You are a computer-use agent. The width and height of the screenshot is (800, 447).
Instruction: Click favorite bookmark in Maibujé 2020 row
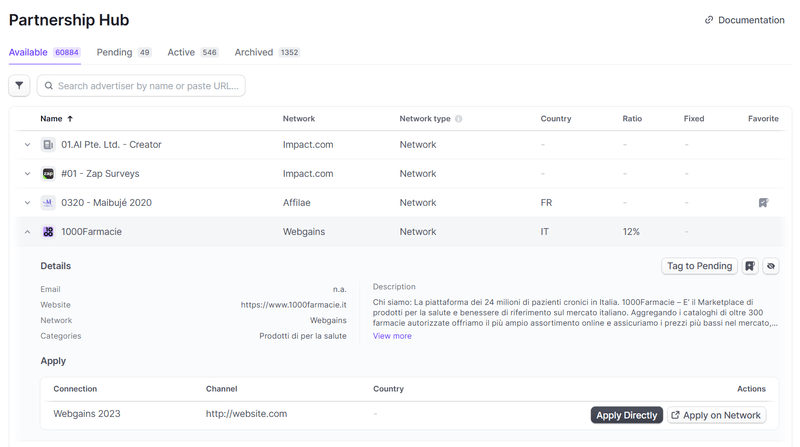click(x=763, y=203)
